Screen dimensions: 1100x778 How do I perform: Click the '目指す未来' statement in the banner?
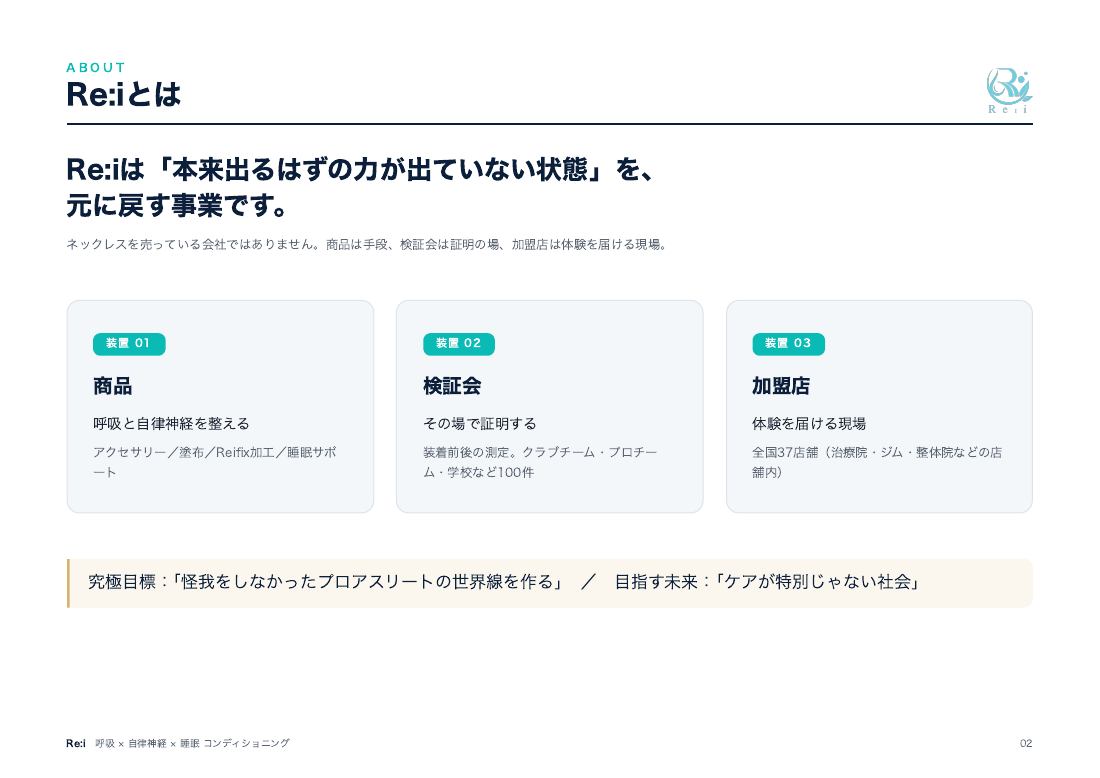tap(768, 582)
